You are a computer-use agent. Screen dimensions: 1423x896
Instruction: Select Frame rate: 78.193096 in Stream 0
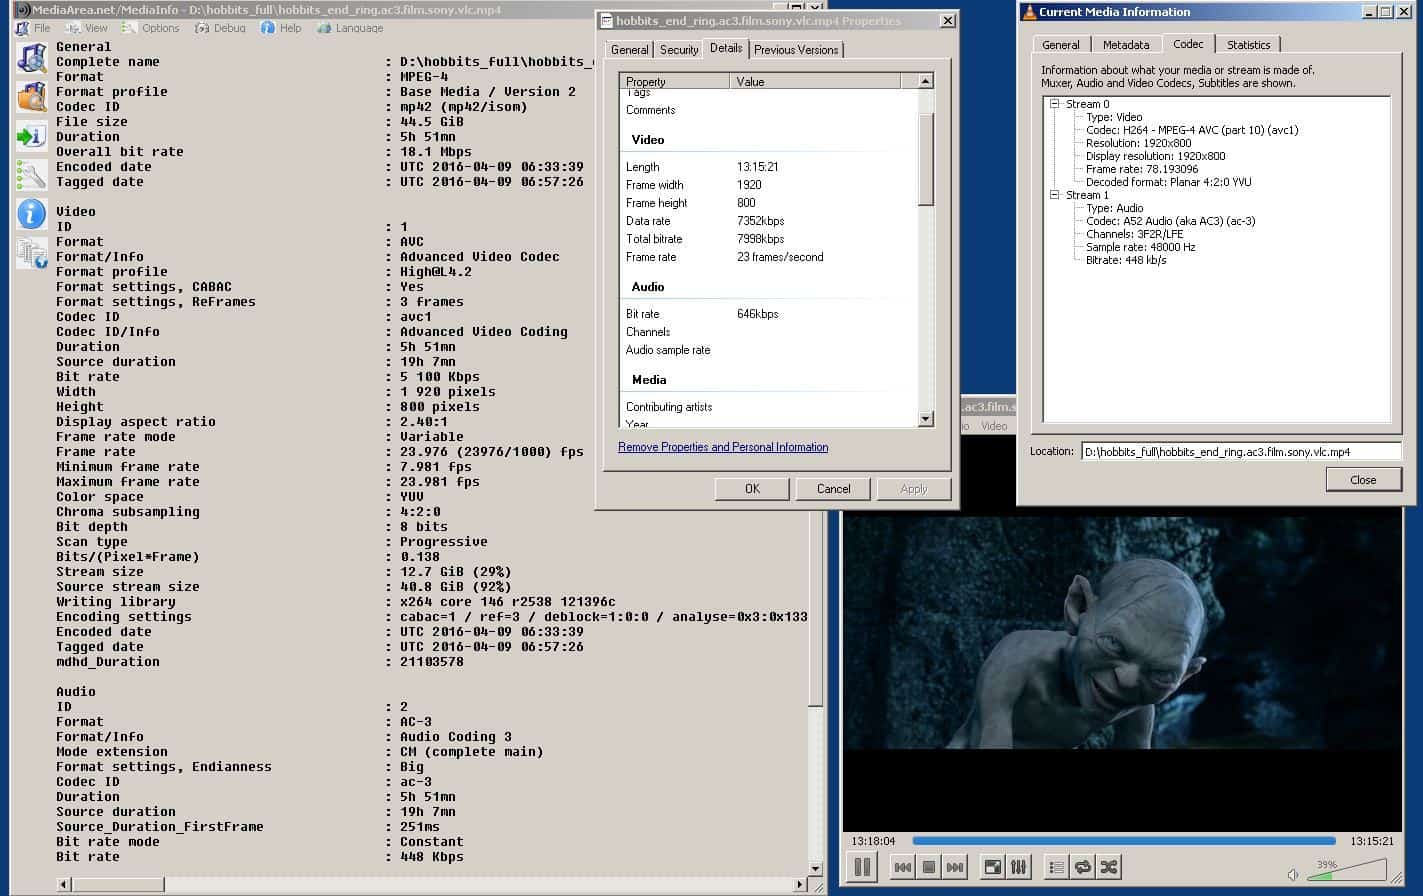point(1141,169)
